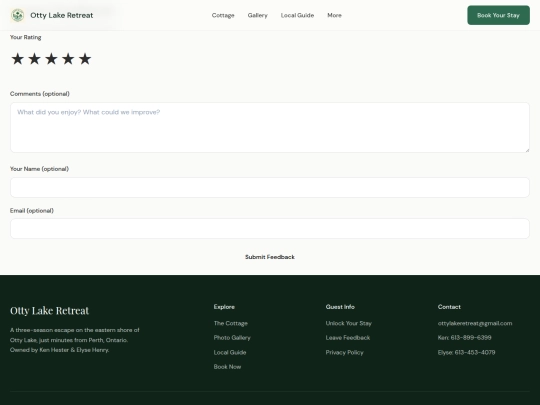Open the Cottage nav menu item
Screen dimensions: 540x405
[x=223, y=15]
